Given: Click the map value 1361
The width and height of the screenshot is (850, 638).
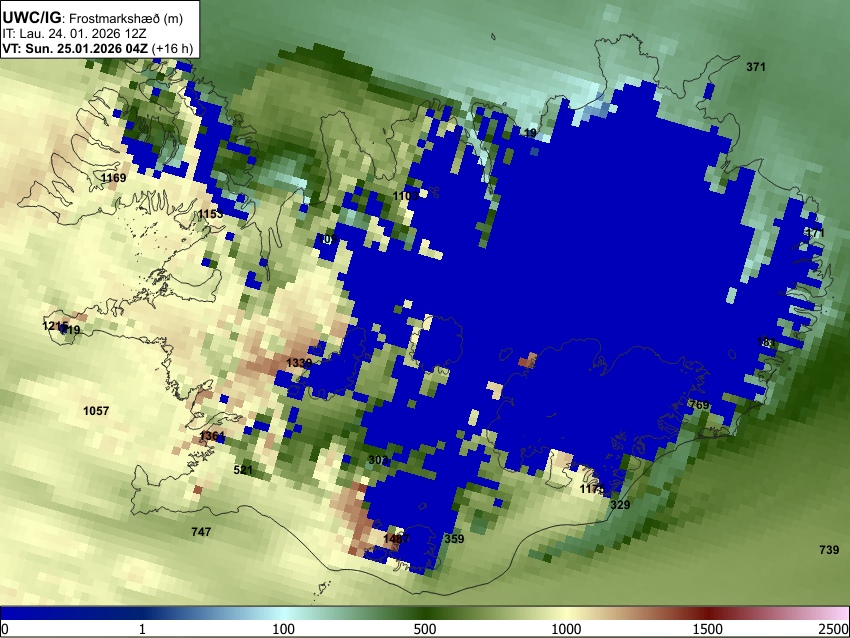Looking at the screenshot, I should [x=212, y=436].
